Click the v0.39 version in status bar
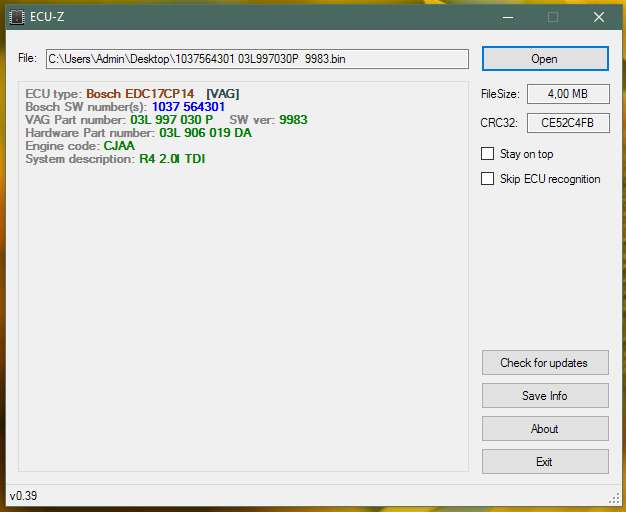 pos(24,496)
